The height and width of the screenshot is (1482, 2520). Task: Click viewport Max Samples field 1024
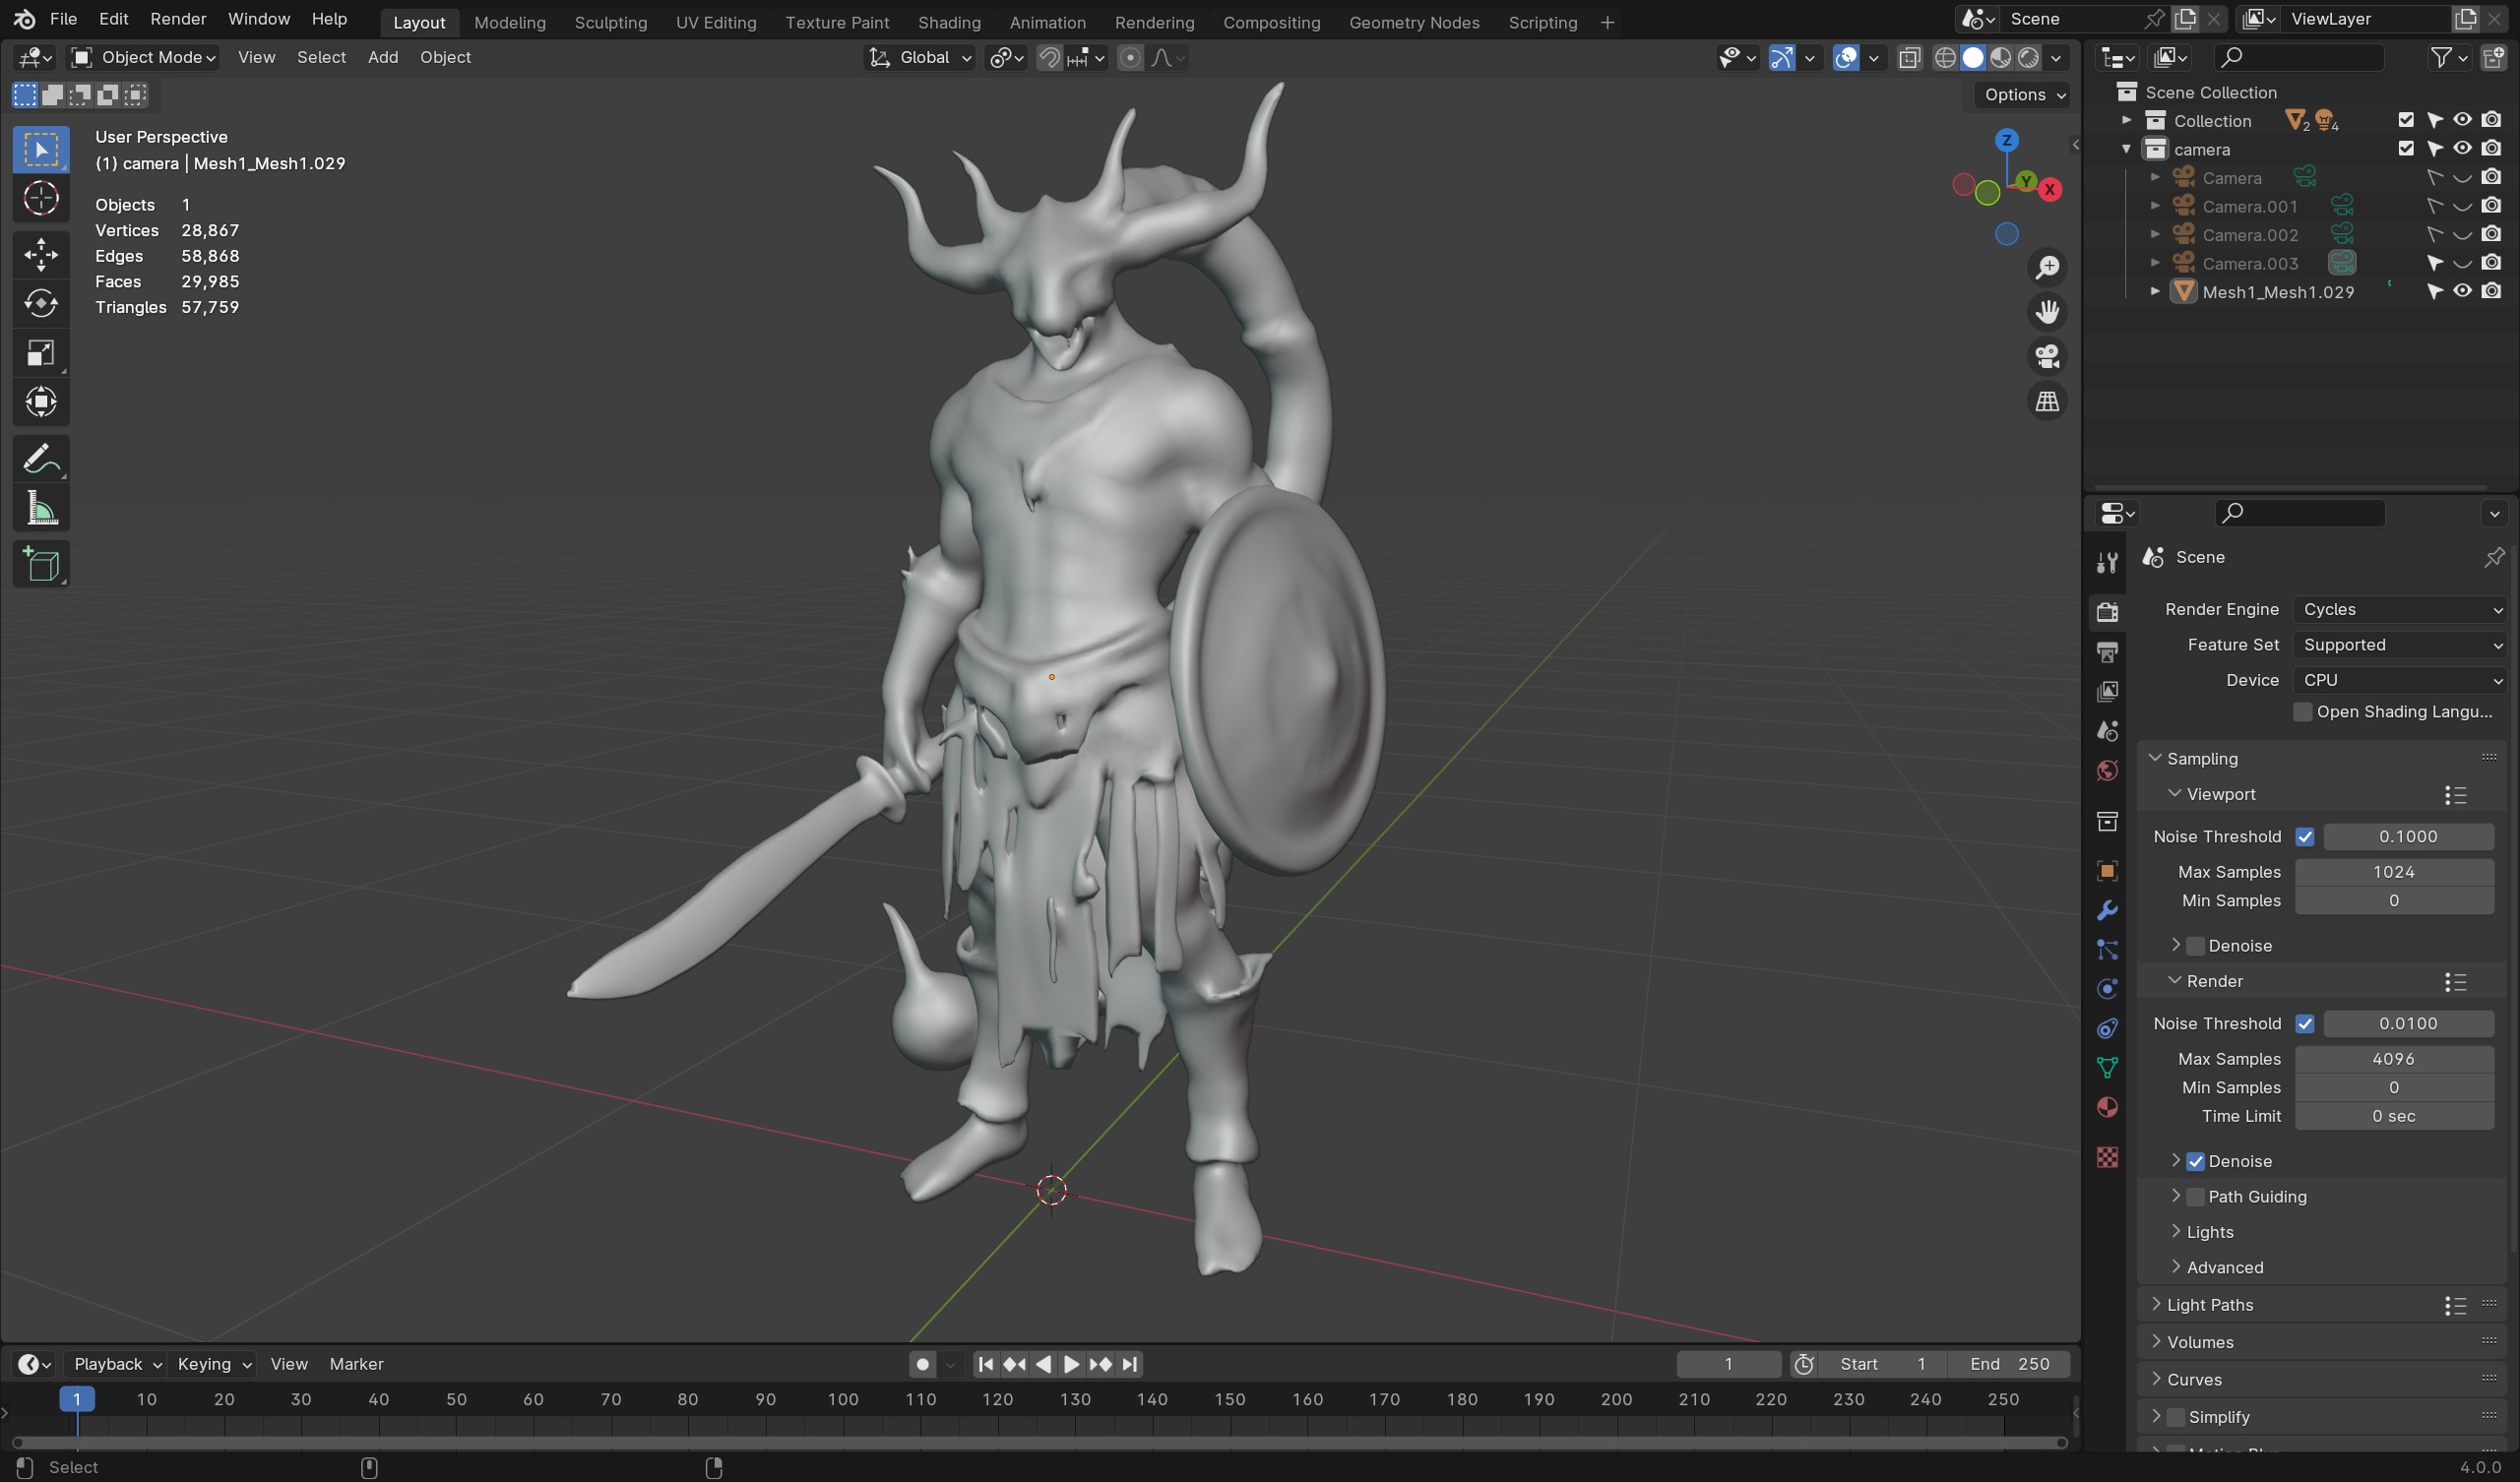[x=2393, y=872]
